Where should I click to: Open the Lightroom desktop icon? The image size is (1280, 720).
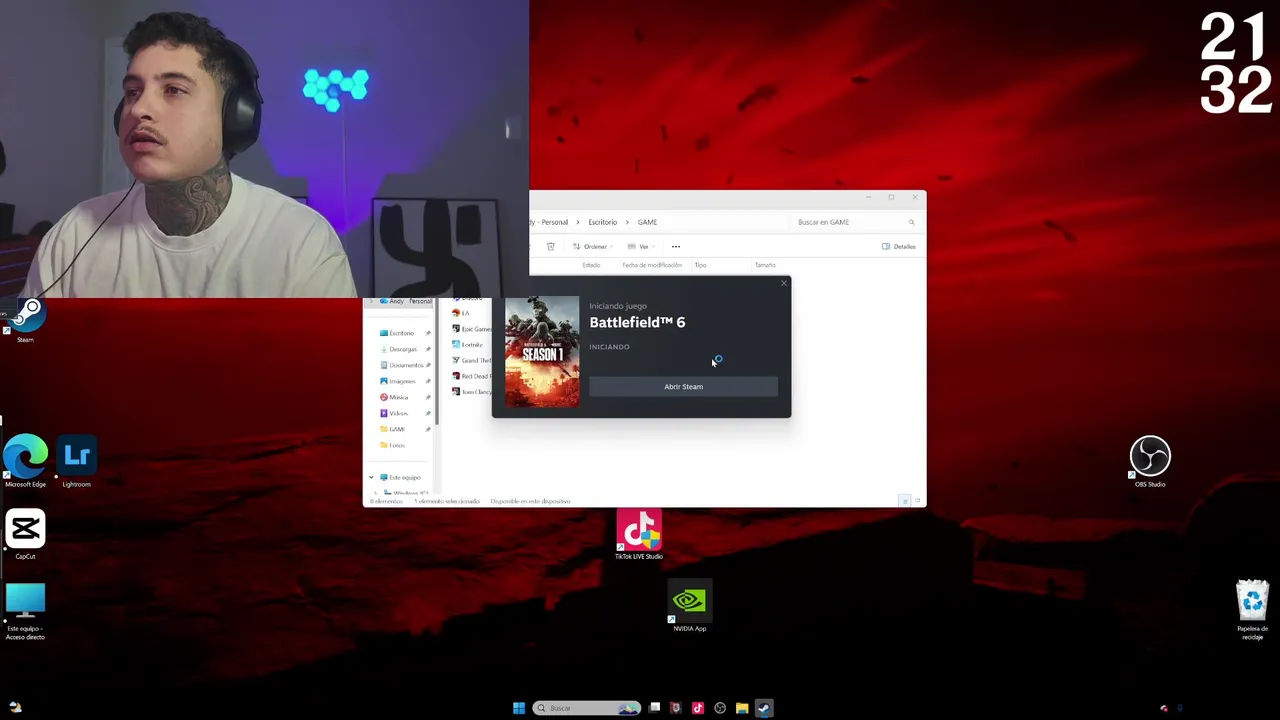point(76,459)
